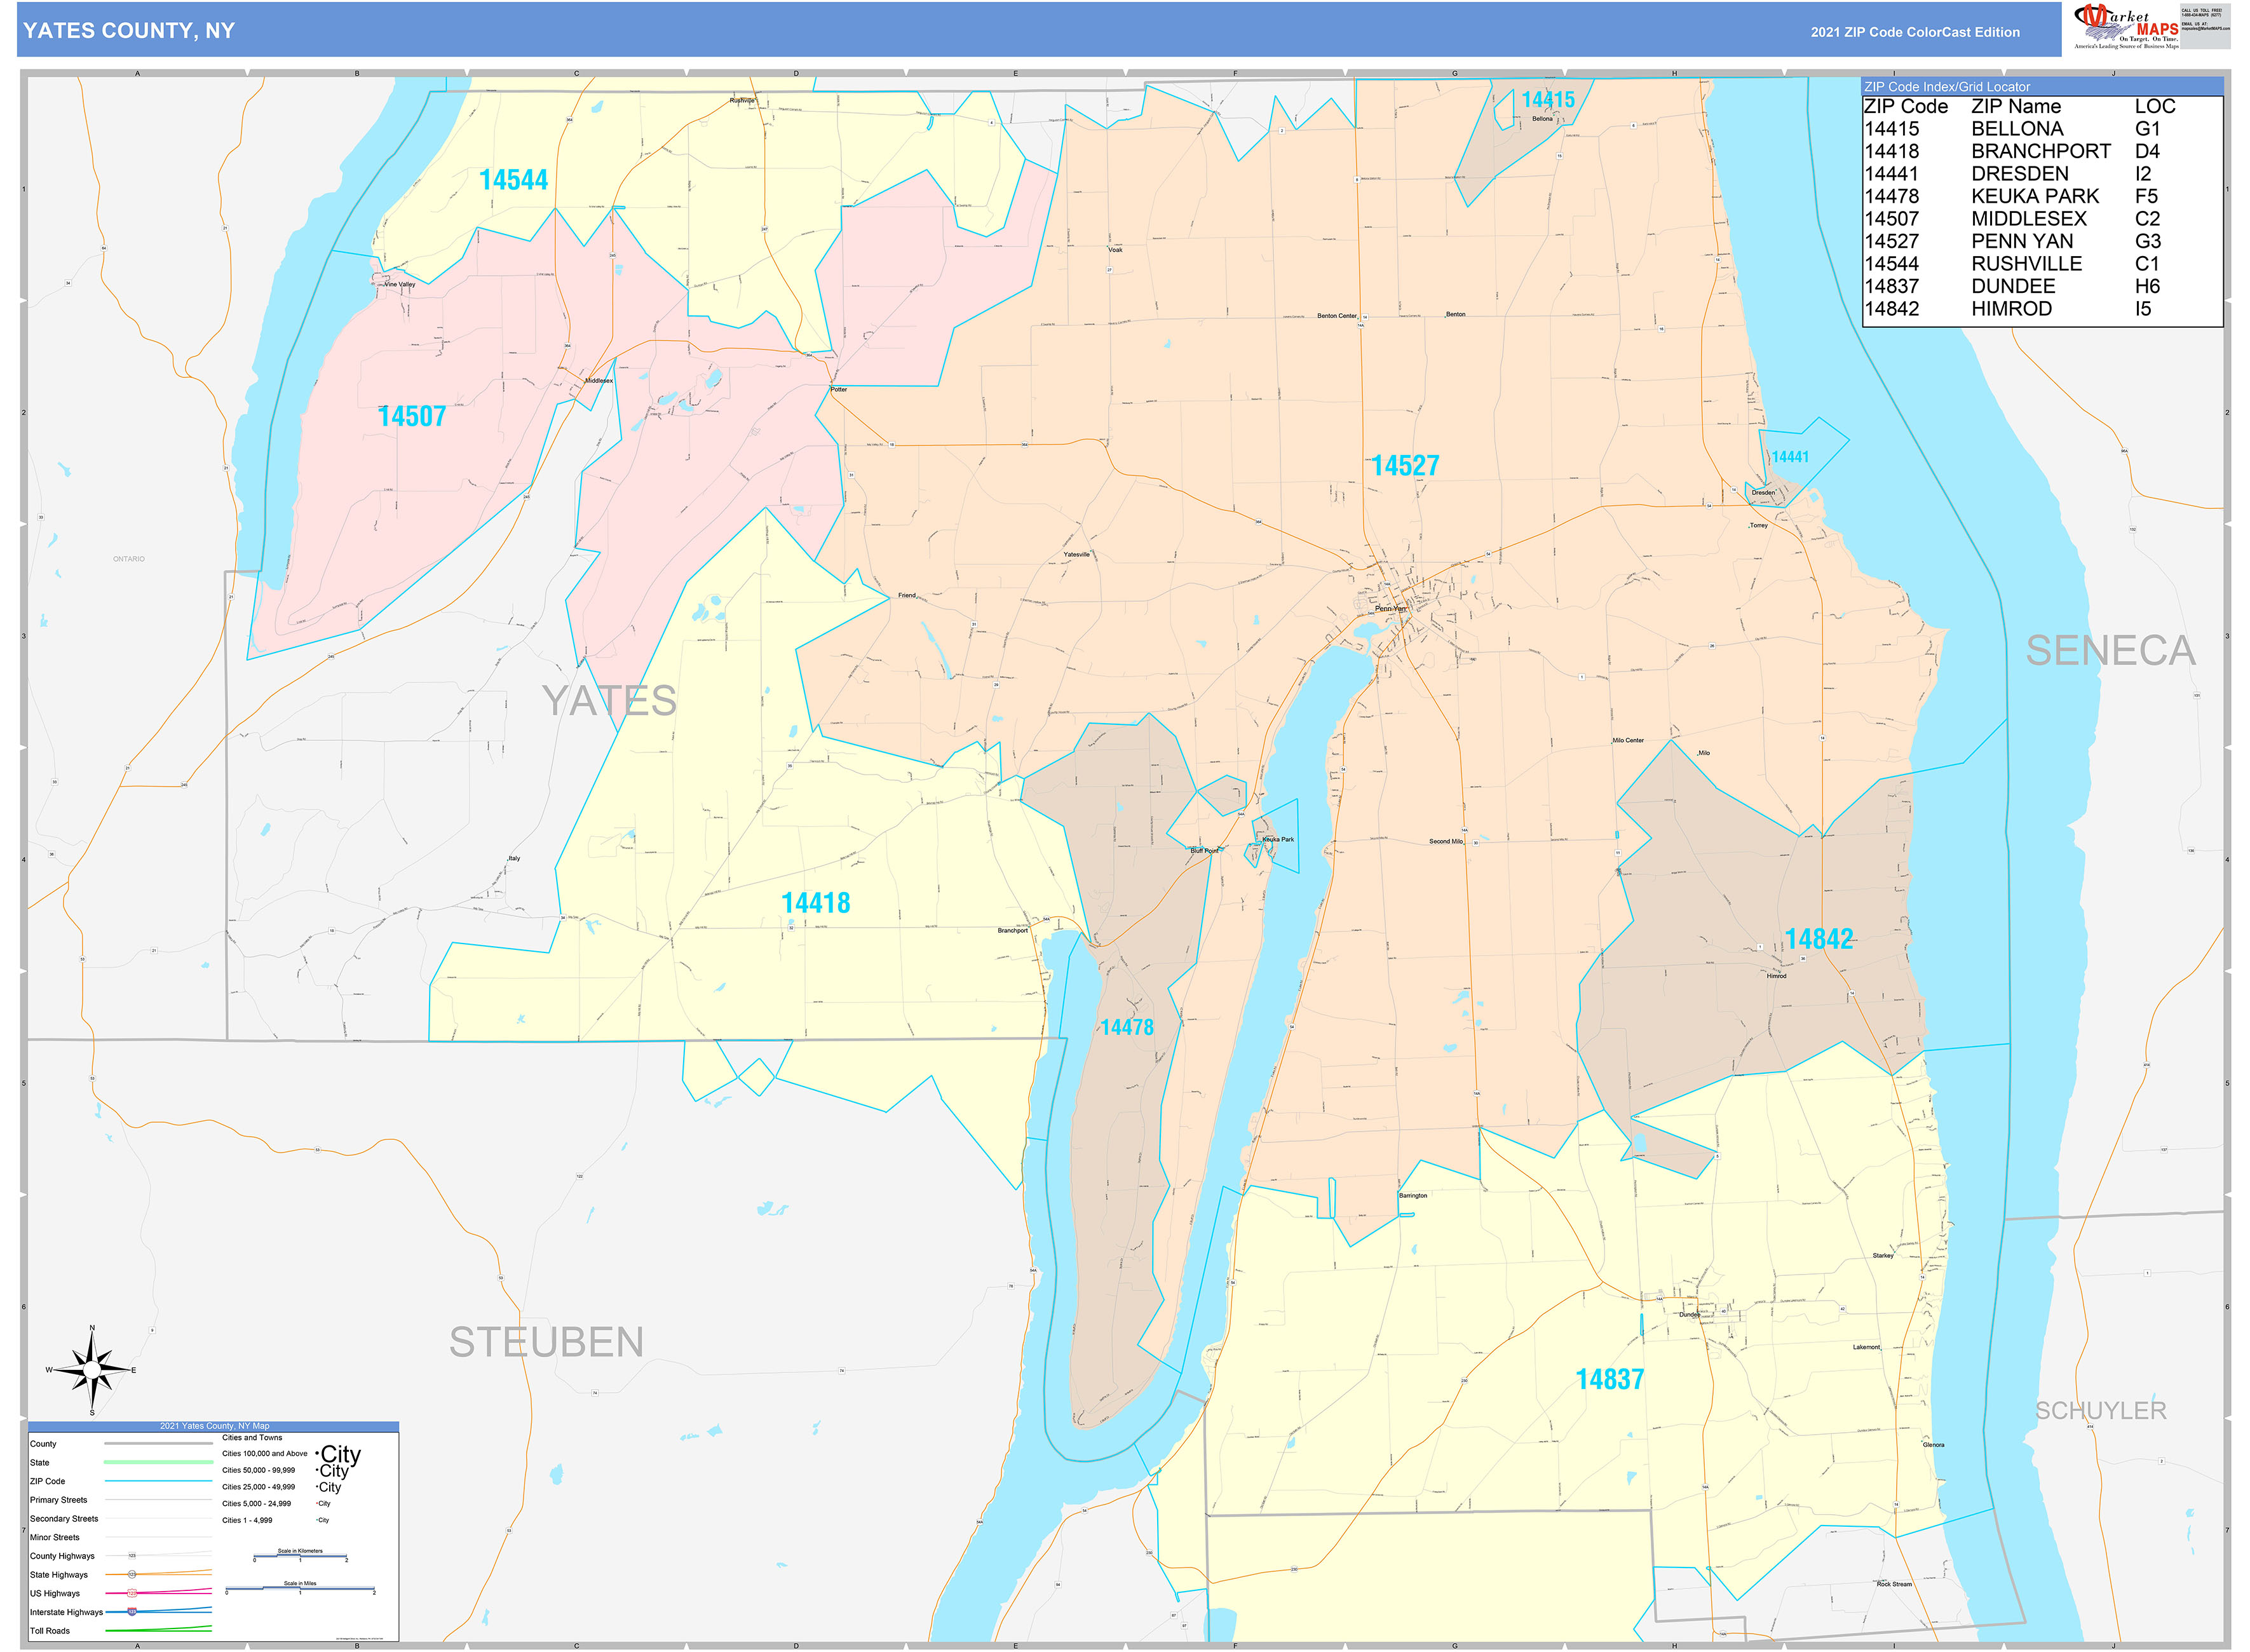Click the Toll Roads green line sample
This screenshot has width=2250, height=1652.
coord(158,1630)
